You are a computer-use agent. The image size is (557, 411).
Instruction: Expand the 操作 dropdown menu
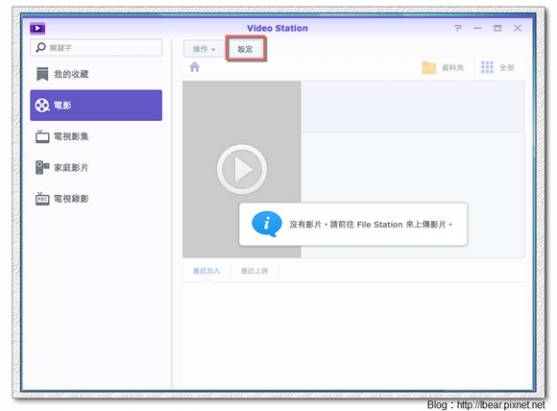(204, 49)
